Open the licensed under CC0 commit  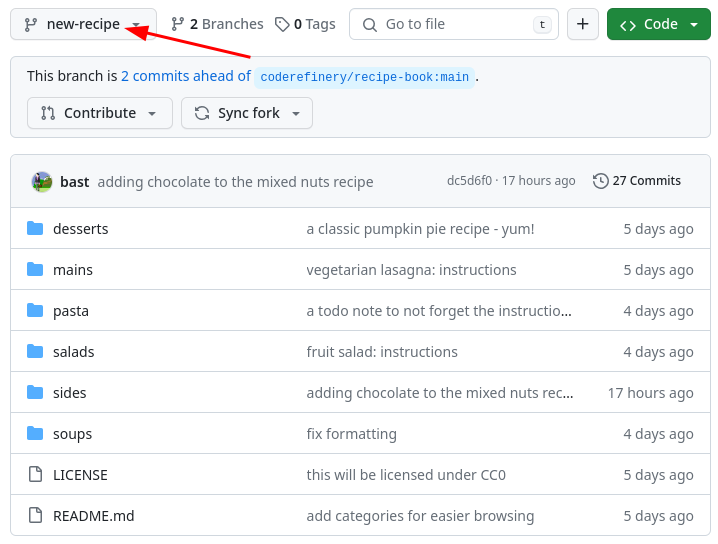(406, 475)
